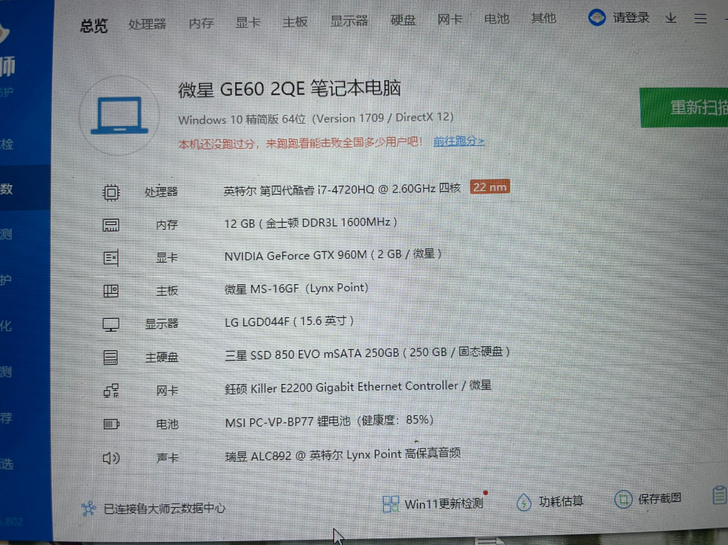
Task: Click the 22 nm badge
Action: pyautogui.click(x=490, y=187)
